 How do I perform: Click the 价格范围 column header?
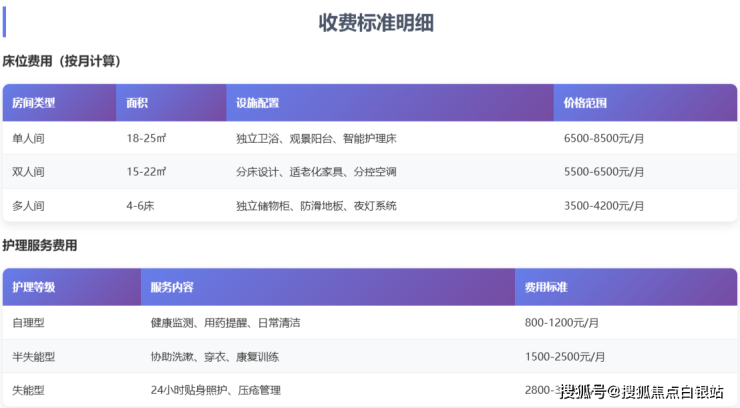(585, 103)
